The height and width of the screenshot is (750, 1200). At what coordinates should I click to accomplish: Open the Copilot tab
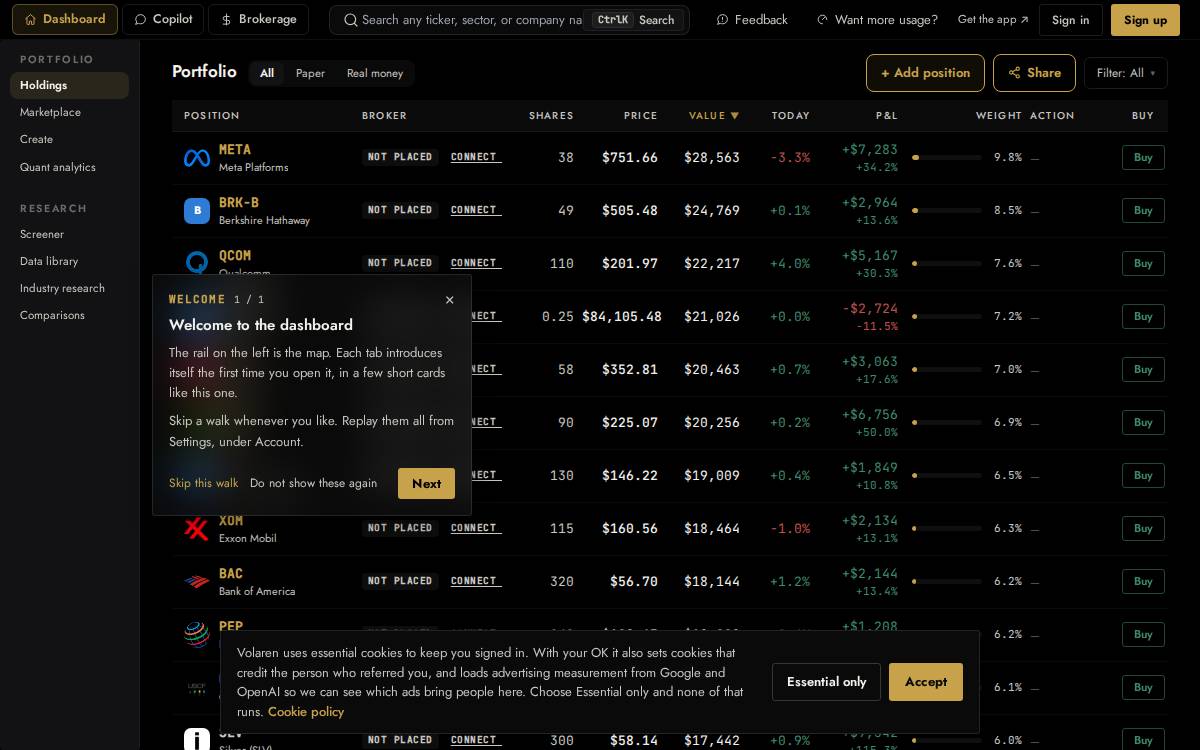[x=163, y=19]
